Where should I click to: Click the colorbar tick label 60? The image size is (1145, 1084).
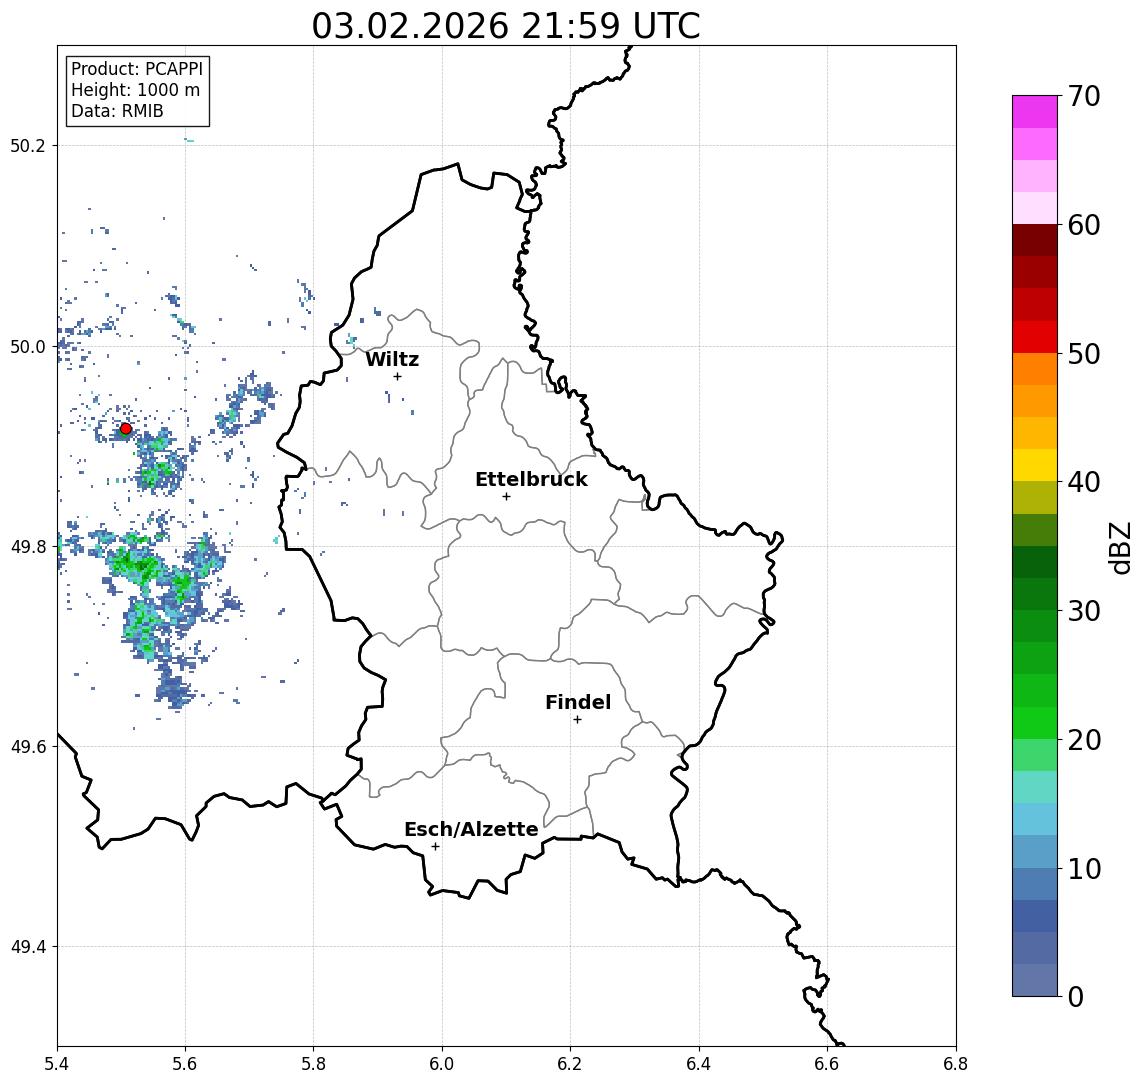pos(1084,225)
